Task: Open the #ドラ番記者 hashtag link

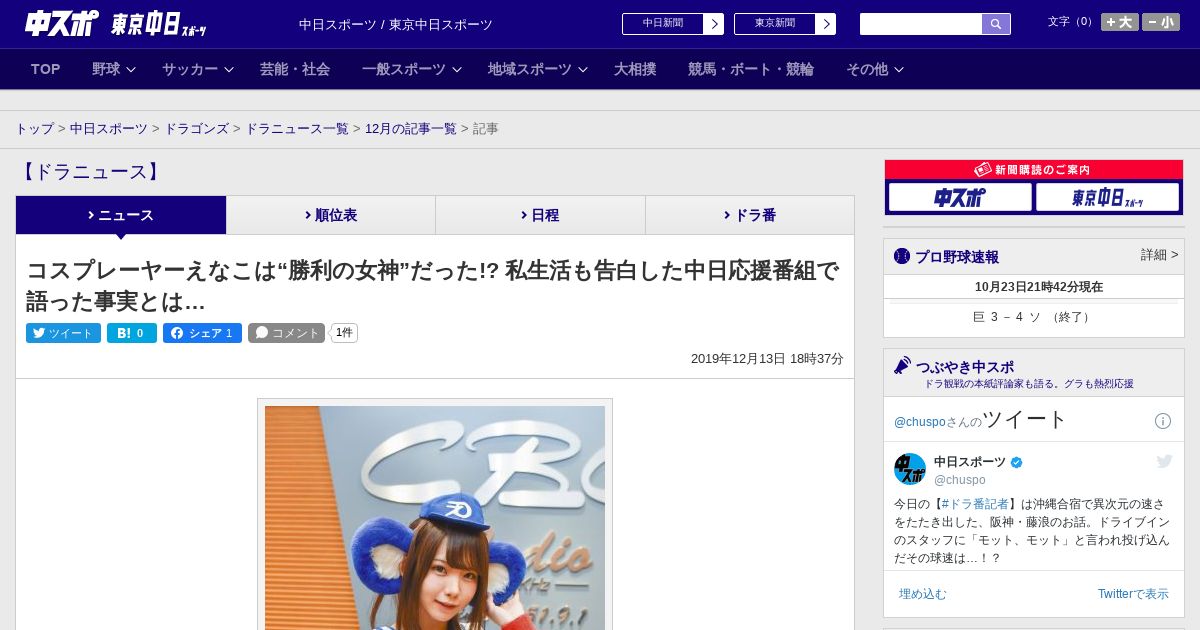Action: click(x=974, y=504)
